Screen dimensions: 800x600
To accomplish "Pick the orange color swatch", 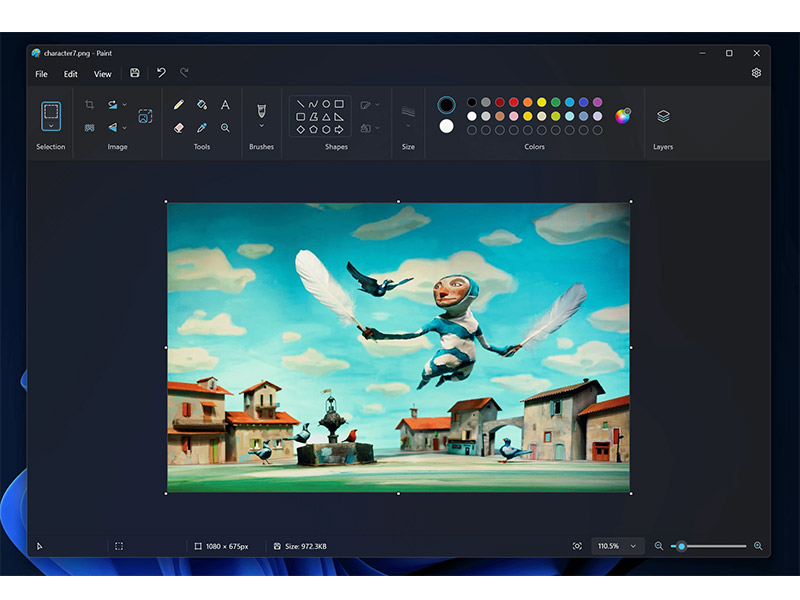I will [x=528, y=103].
